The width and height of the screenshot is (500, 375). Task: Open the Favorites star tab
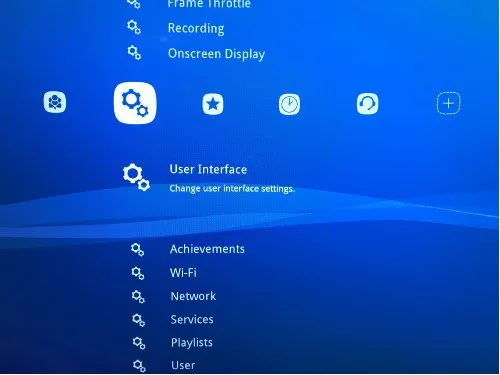tap(213, 104)
